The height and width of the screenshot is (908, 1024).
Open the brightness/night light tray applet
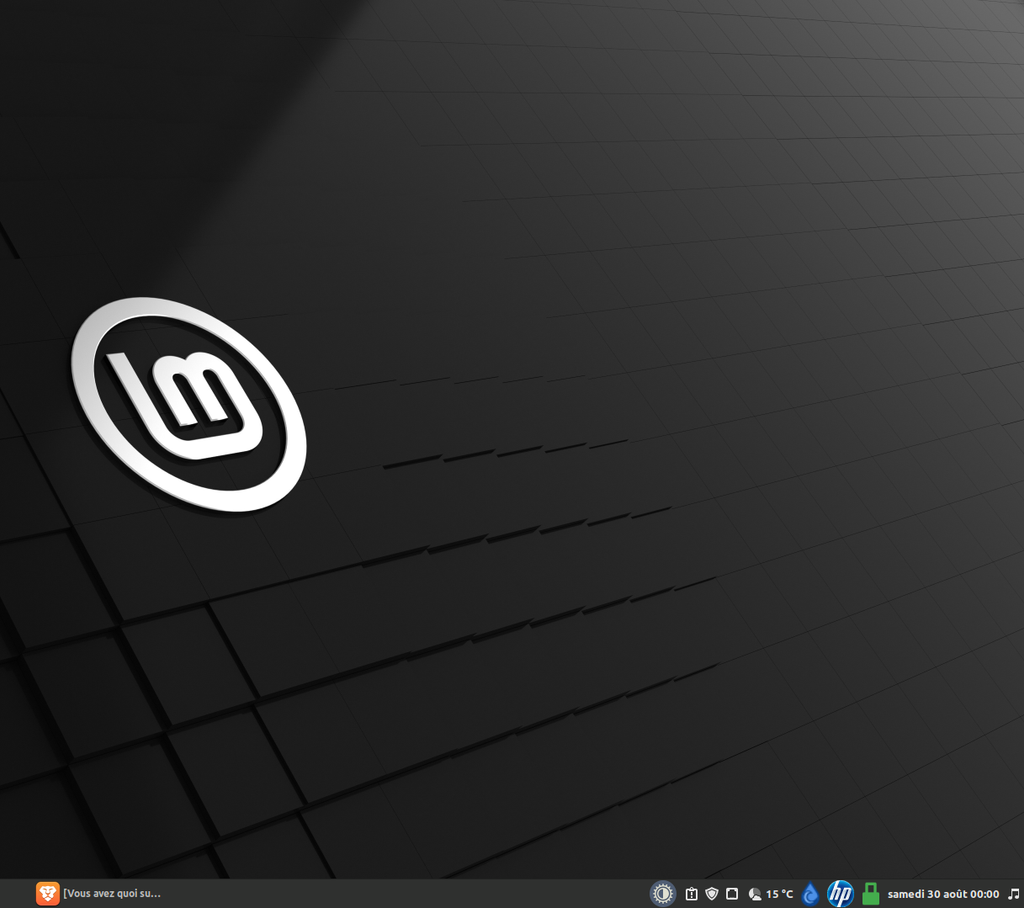tap(662, 893)
